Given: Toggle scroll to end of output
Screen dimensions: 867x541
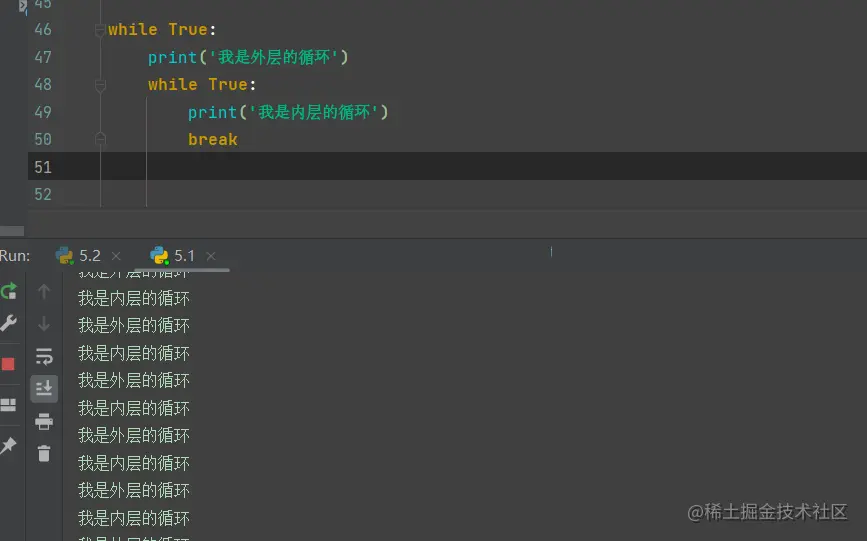Looking at the screenshot, I should 44,388.
